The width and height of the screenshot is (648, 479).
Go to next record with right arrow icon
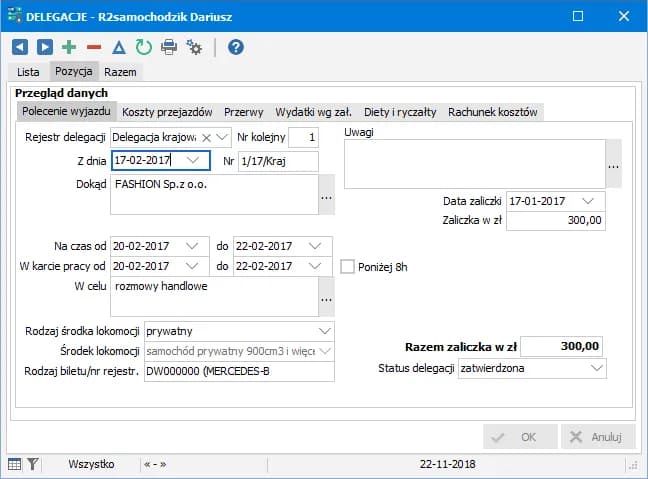click(x=44, y=46)
